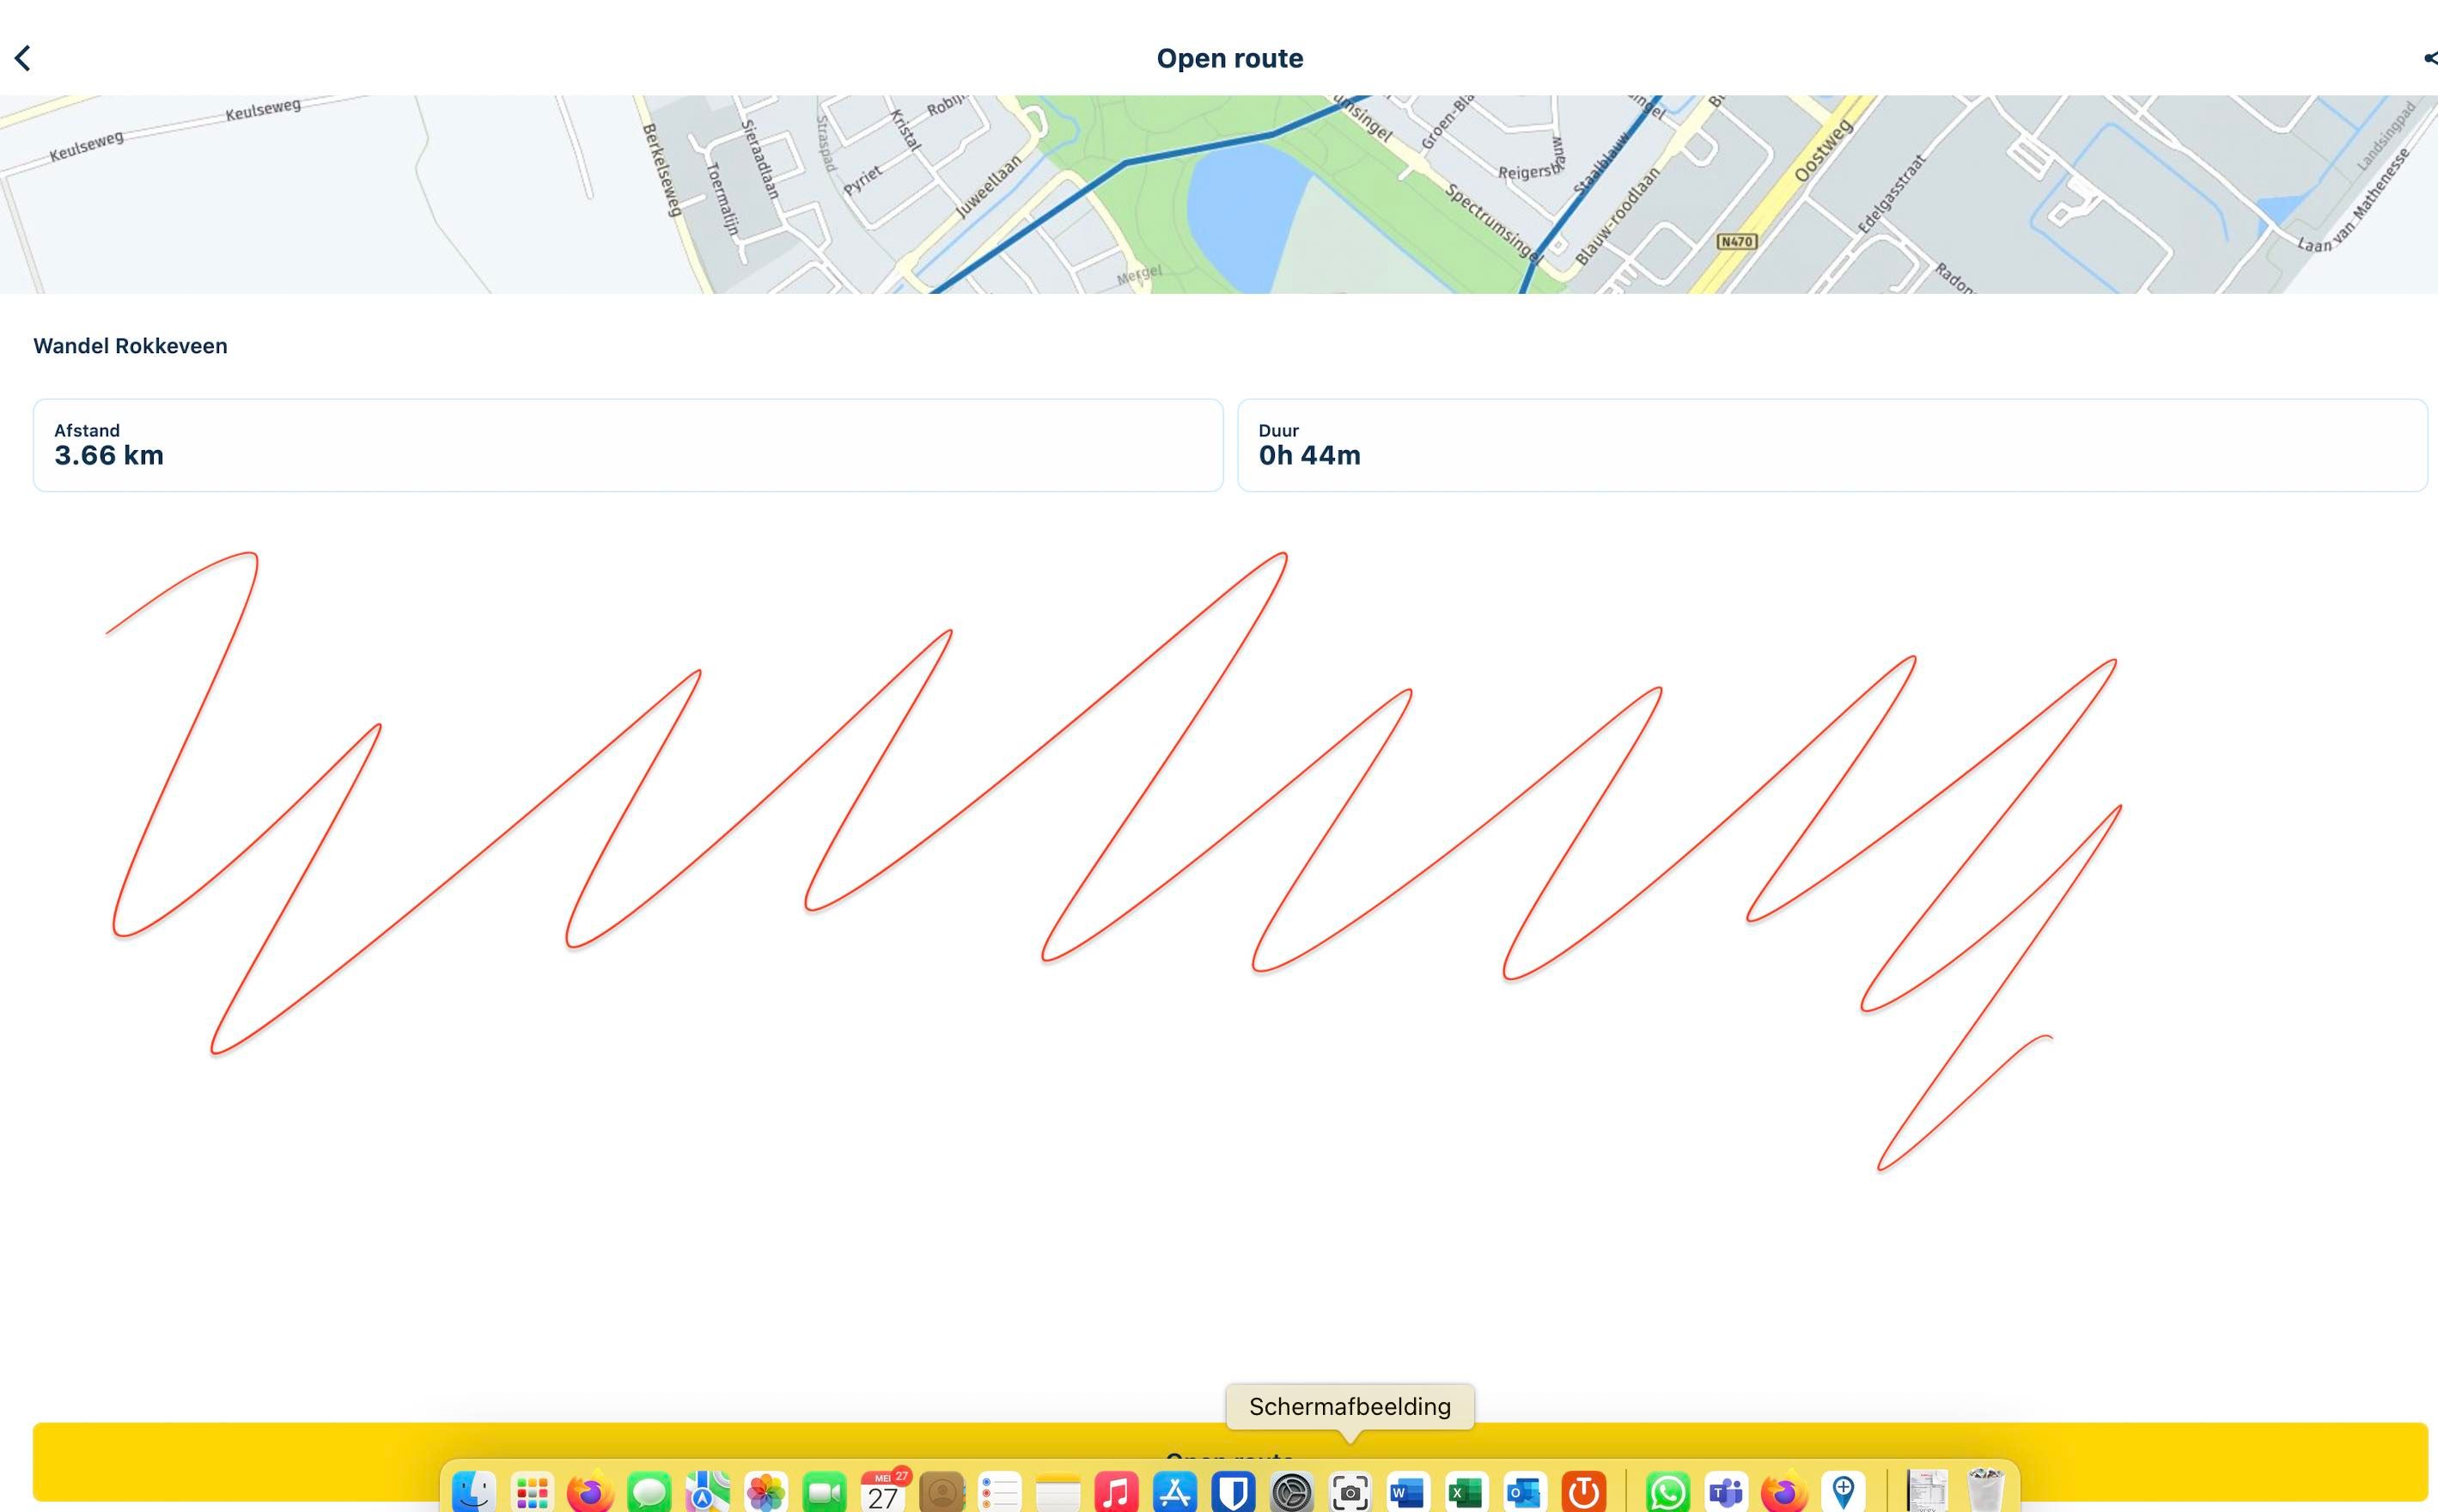
Task: Open the blue map-pin app in dock
Action: [1843, 1492]
